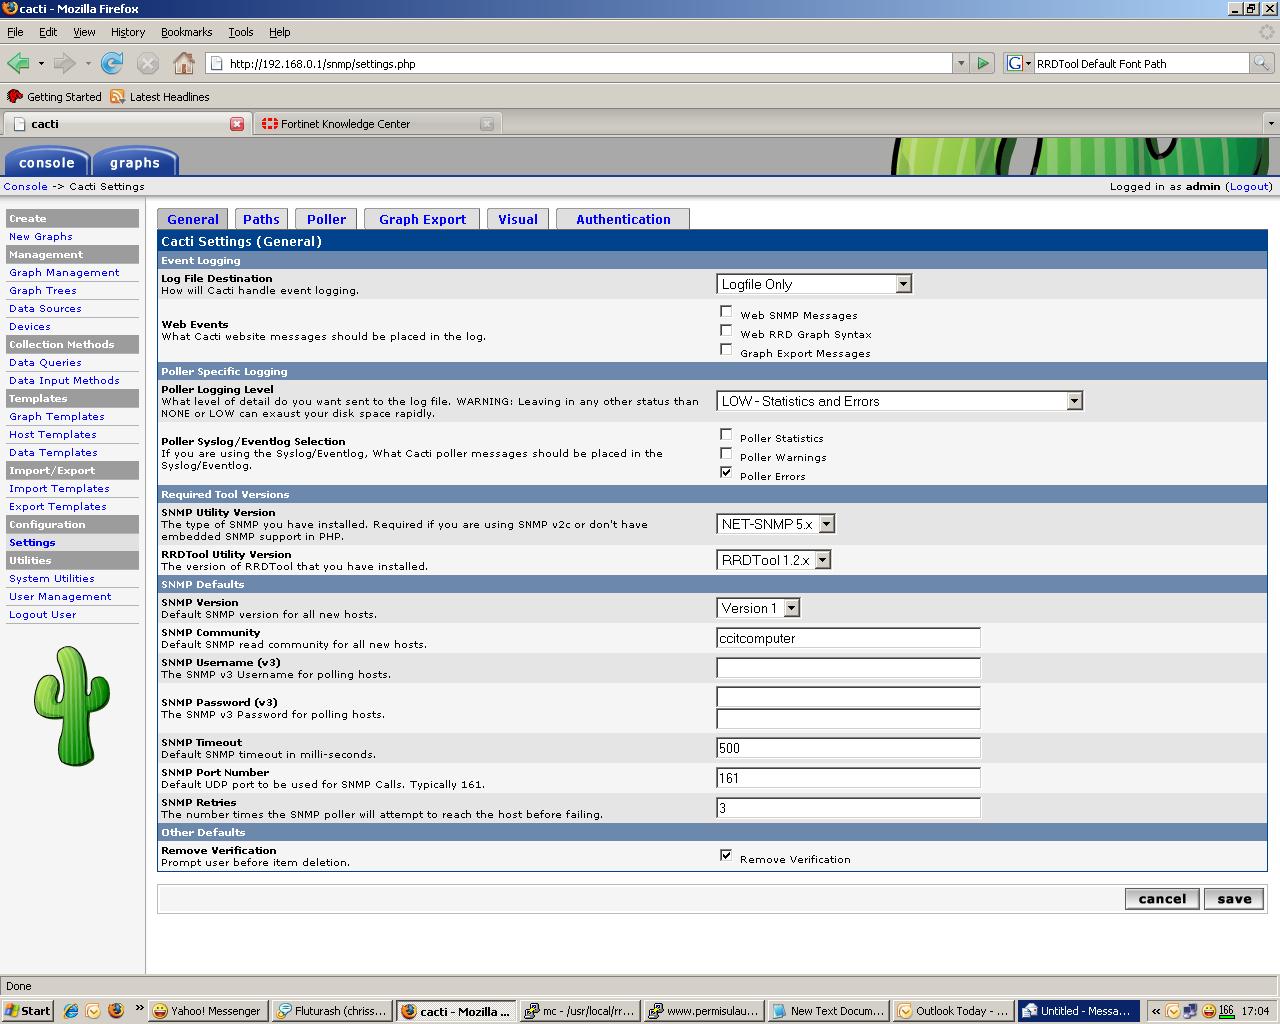Click the SNMP Community input field
Viewport: 1280px width, 1024px height.
848,638
